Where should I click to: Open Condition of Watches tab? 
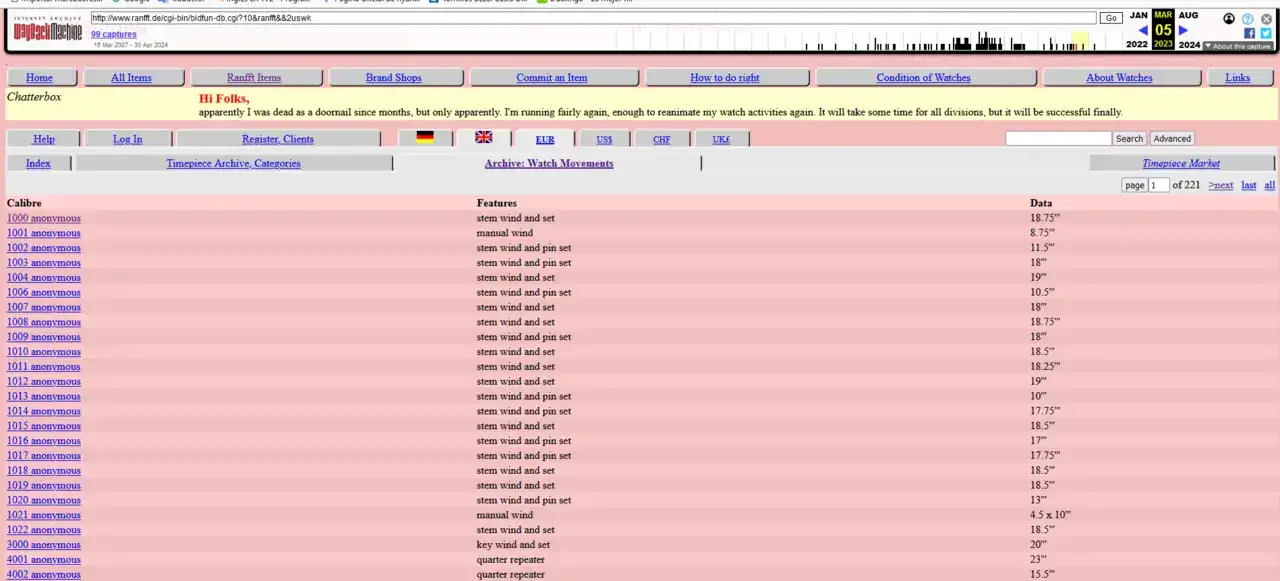click(x=924, y=78)
